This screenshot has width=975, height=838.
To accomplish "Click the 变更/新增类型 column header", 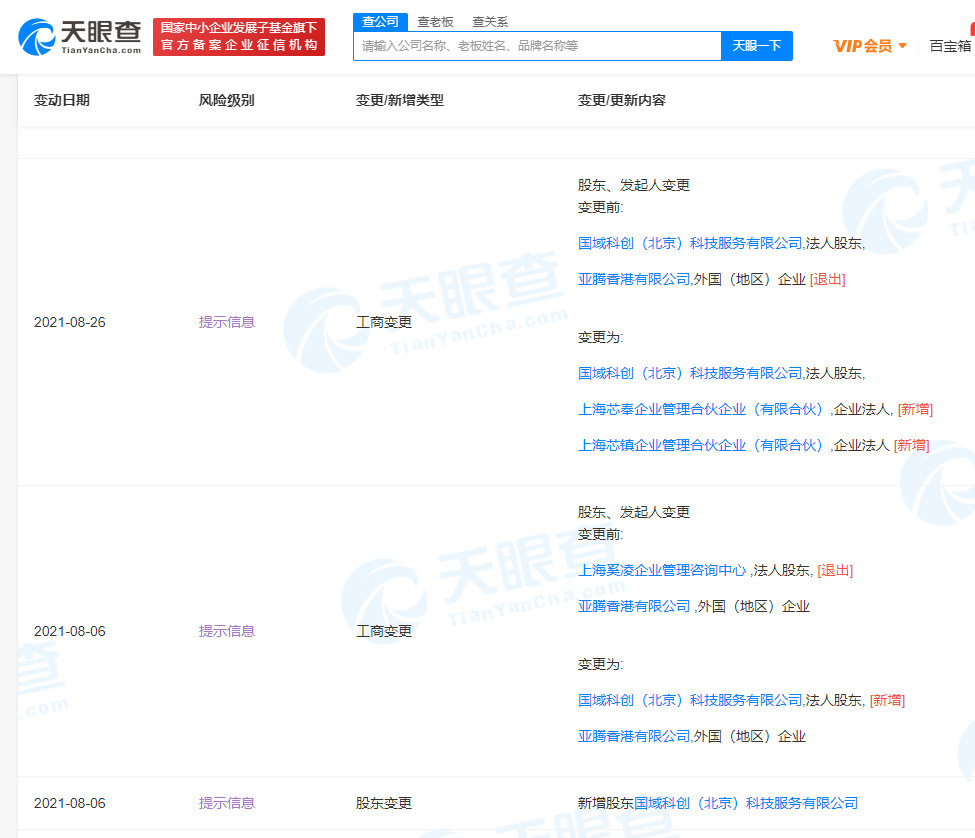I will point(399,100).
